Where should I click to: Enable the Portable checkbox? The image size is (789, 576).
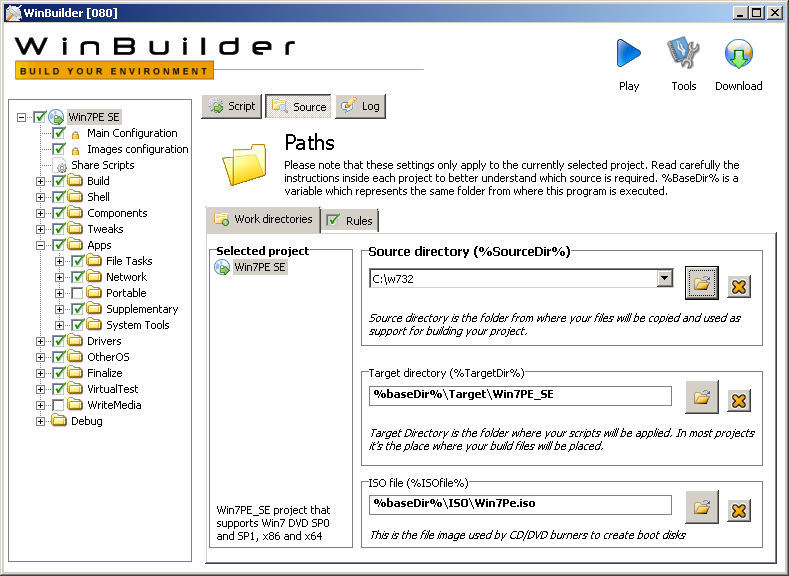[x=77, y=293]
